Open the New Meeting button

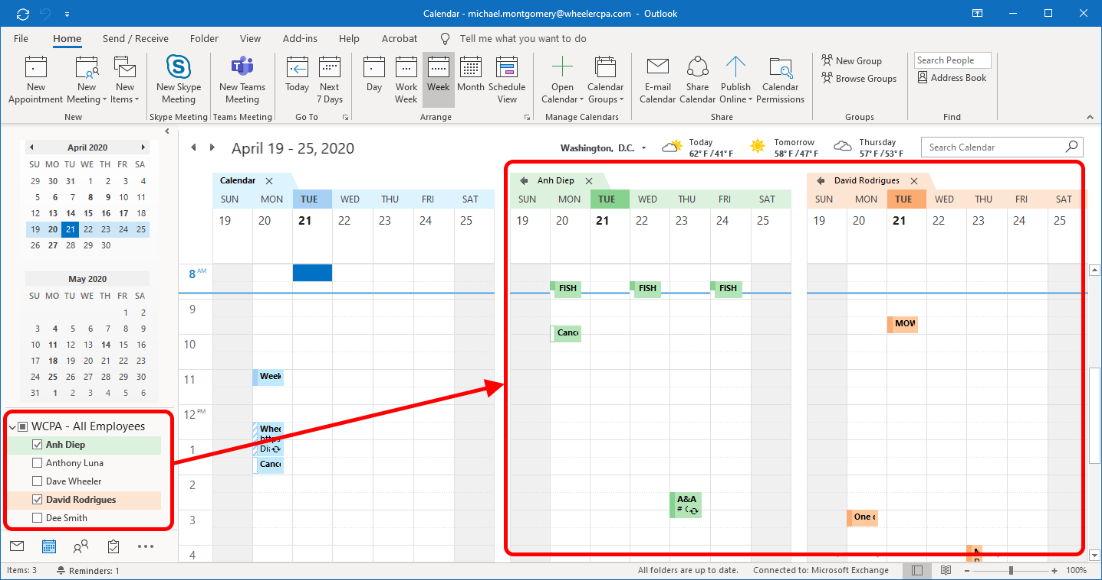tap(87, 80)
